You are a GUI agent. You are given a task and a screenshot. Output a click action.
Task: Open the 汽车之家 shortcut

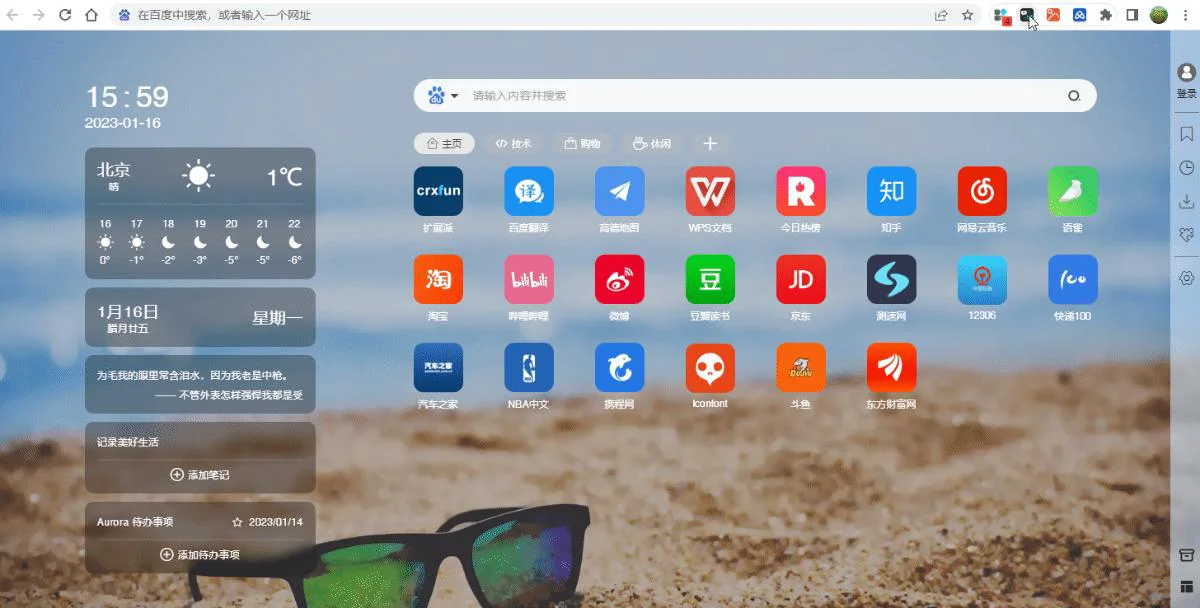(x=438, y=368)
